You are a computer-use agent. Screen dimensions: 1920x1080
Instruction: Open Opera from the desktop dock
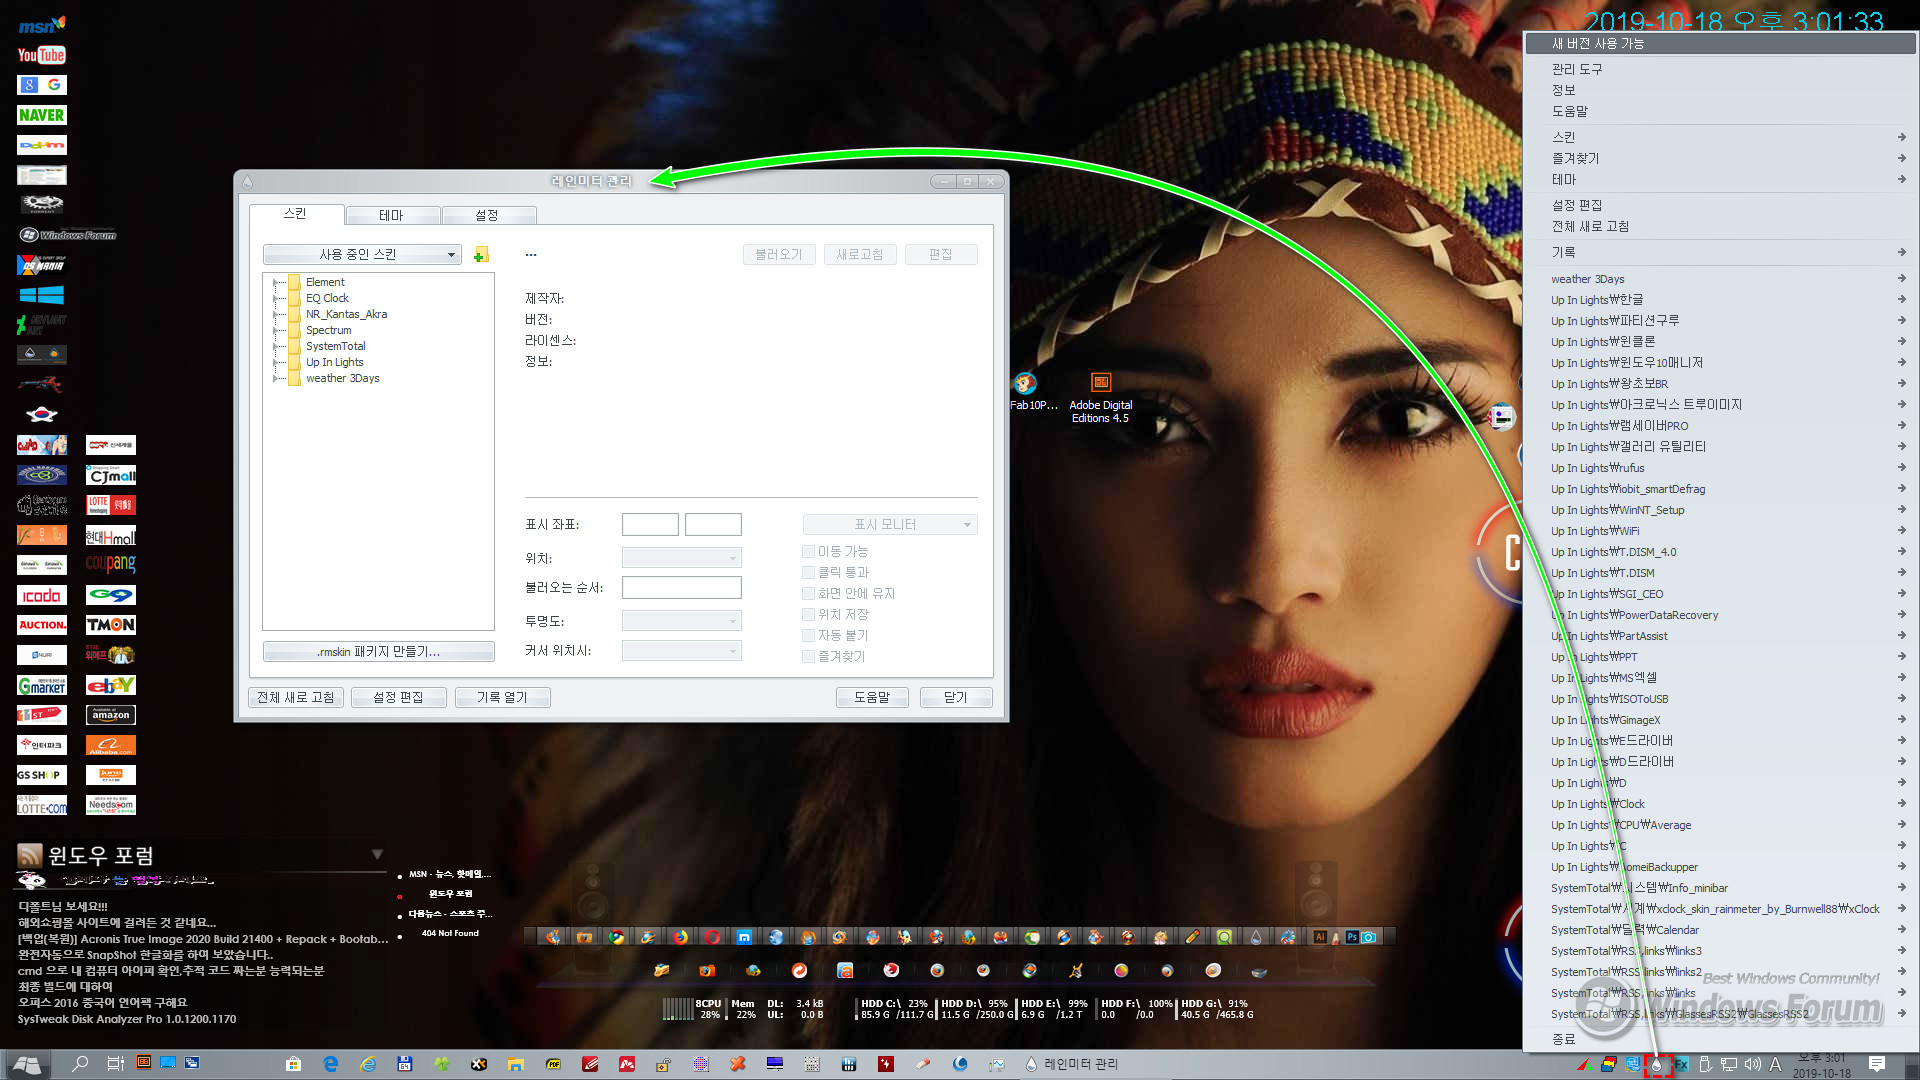(x=712, y=937)
